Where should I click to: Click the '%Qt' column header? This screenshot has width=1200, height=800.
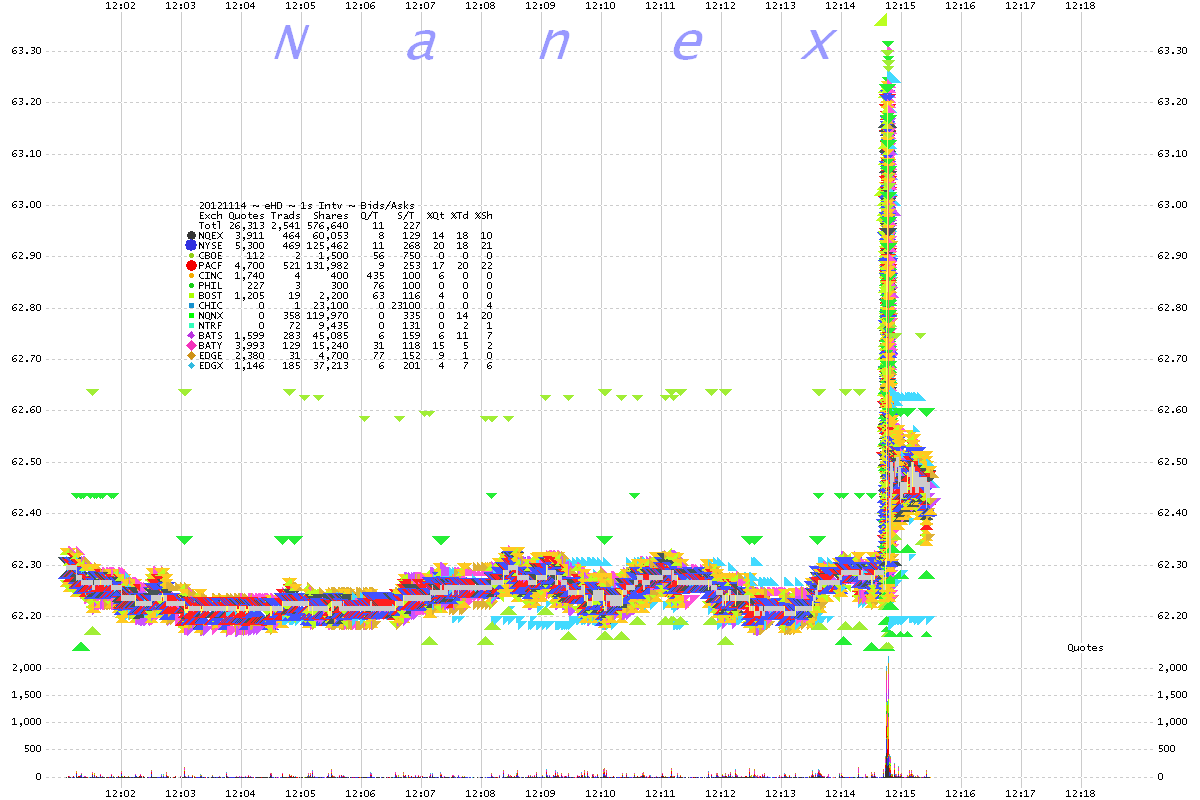tap(436, 215)
